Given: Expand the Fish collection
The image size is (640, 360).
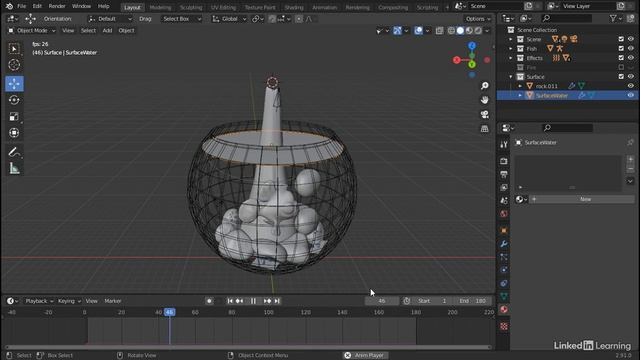Looking at the screenshot, I should [x=511, y=49].
